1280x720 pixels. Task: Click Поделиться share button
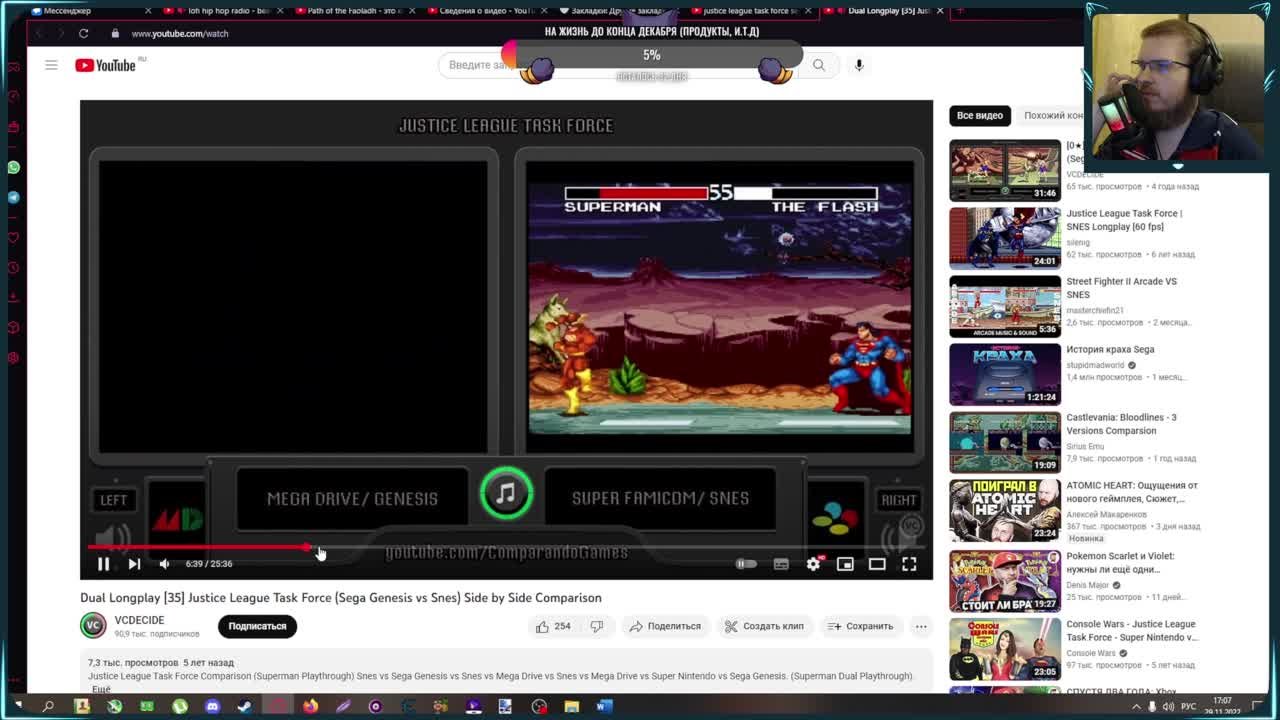[x=665, y=626]
